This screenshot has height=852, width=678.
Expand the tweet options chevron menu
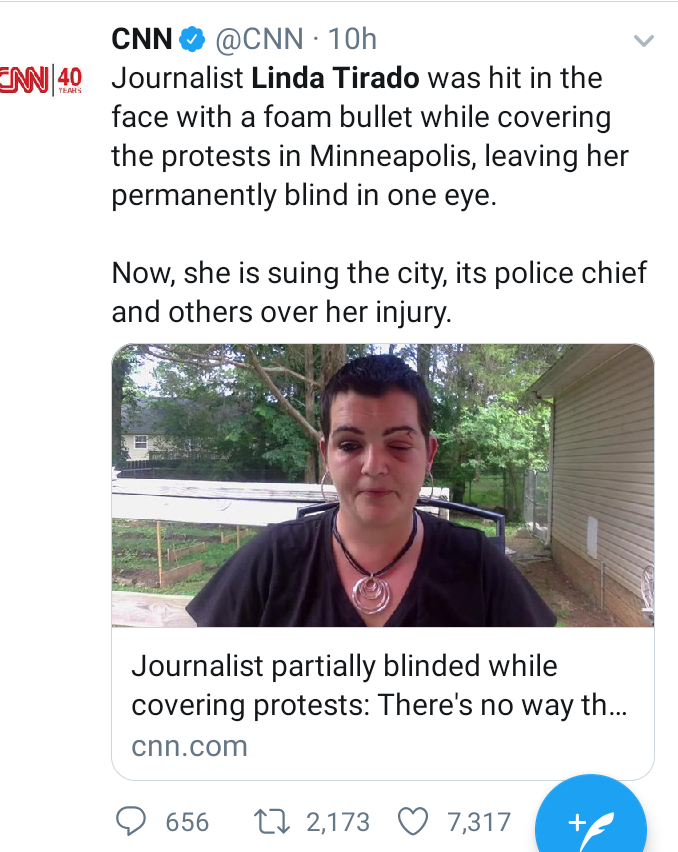pyautogui.click(x=644, y=40)
